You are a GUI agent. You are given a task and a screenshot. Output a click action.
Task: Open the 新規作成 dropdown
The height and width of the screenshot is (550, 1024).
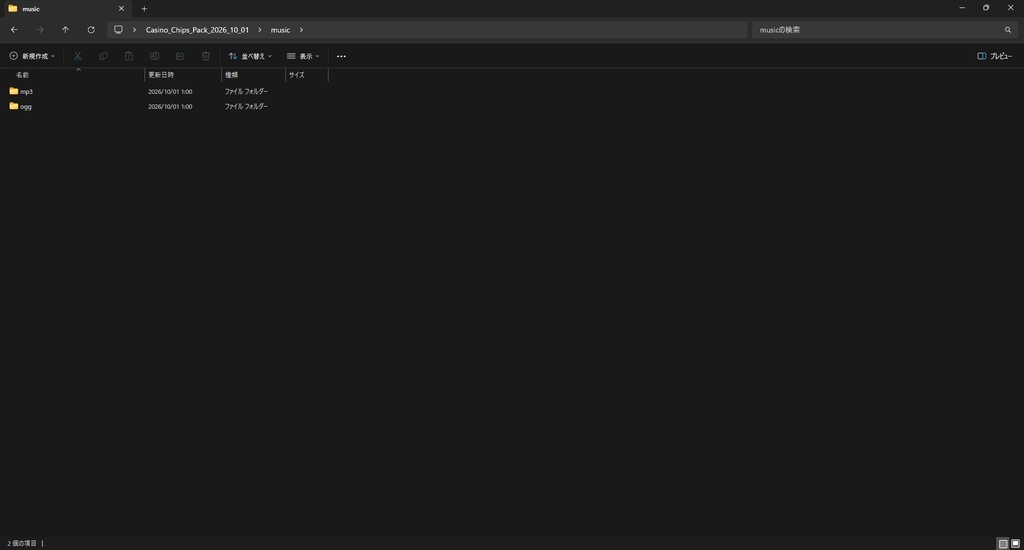(x=32, y=56)
